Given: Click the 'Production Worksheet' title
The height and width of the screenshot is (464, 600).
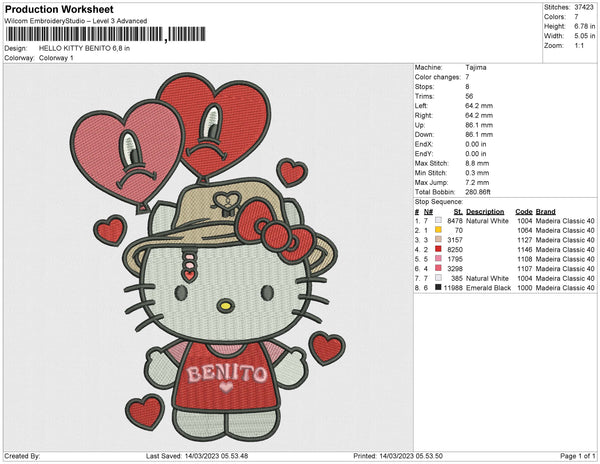Looking at the screenshot, I should 59,9.
